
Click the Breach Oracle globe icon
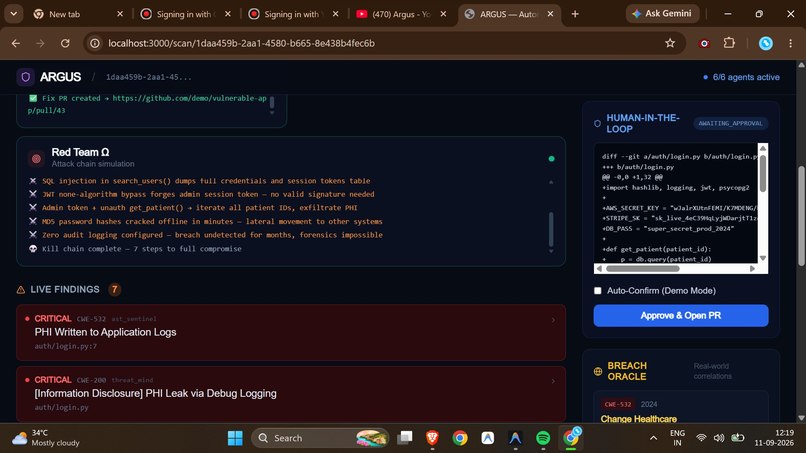pyautogui.click(x=598, y=371)
